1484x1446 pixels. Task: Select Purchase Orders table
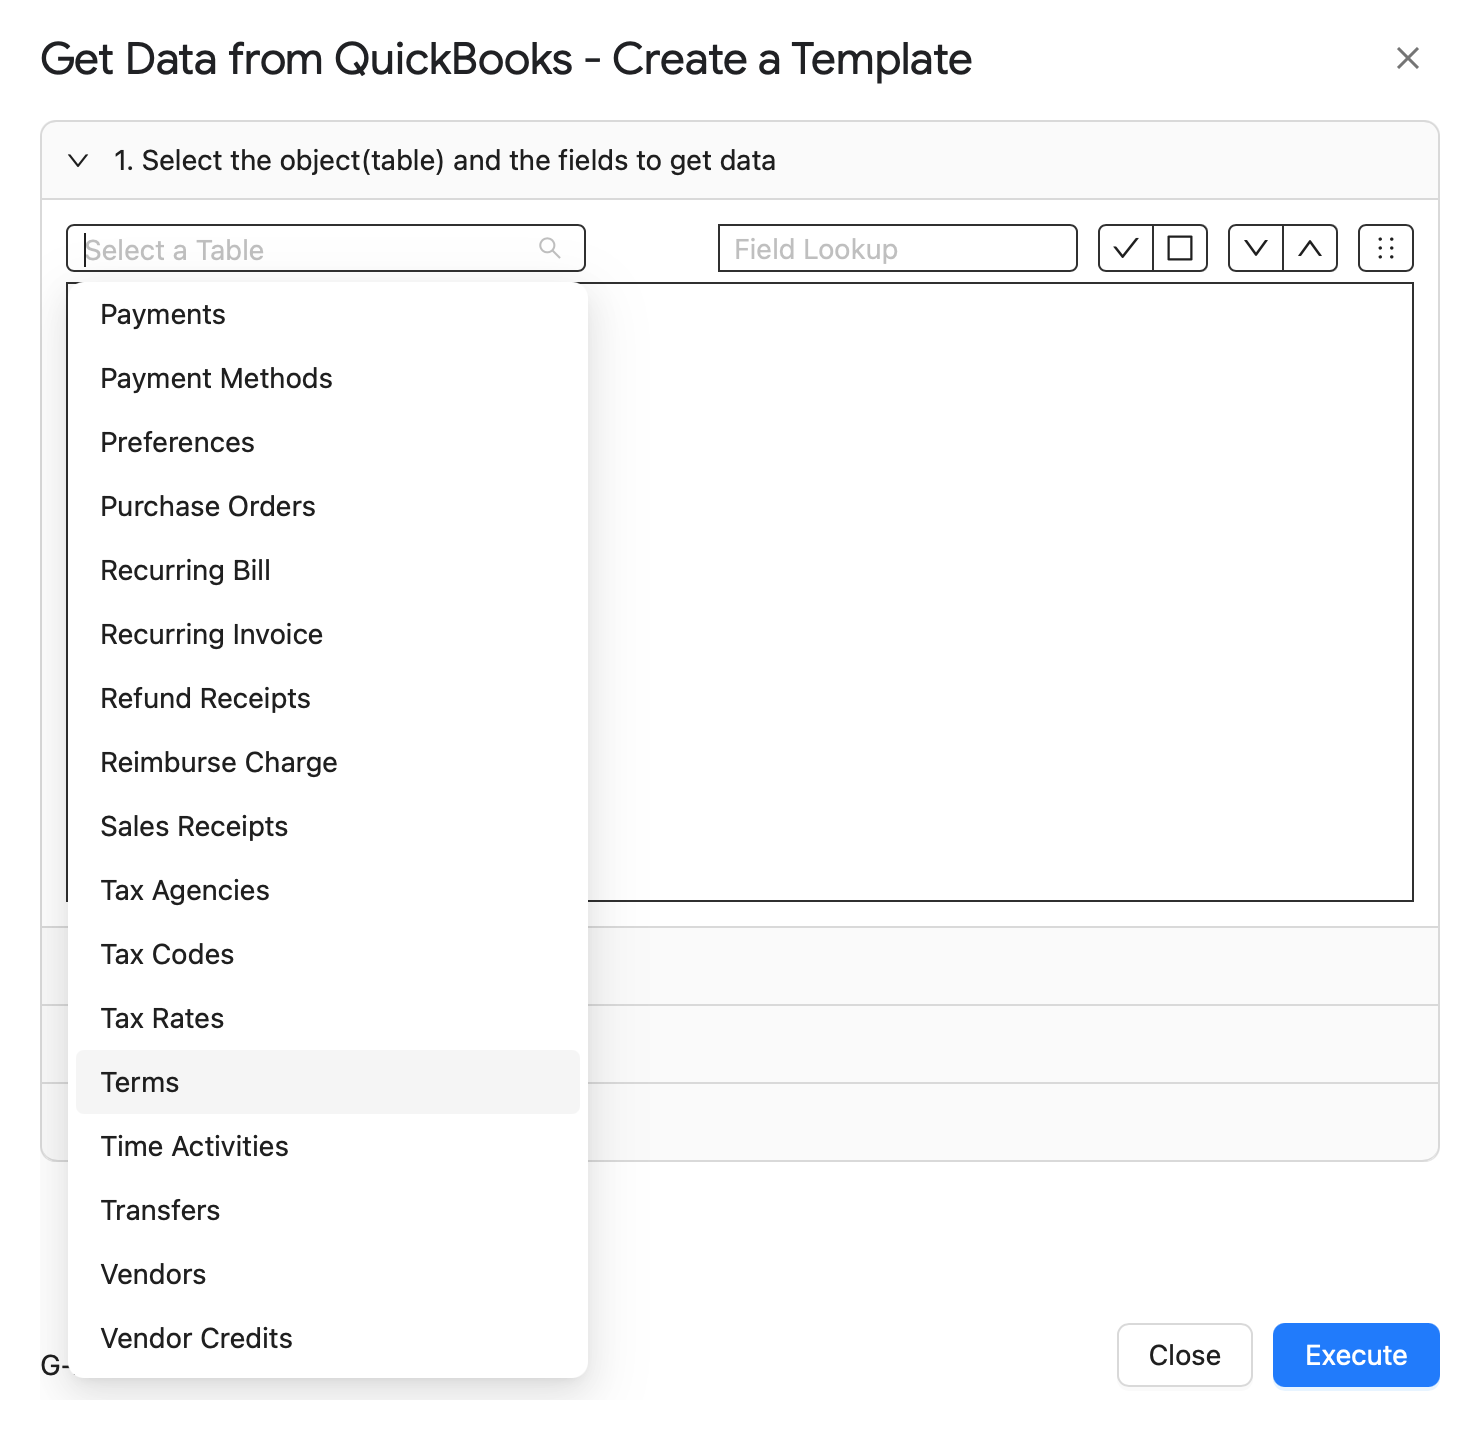(x=328, y=506)
